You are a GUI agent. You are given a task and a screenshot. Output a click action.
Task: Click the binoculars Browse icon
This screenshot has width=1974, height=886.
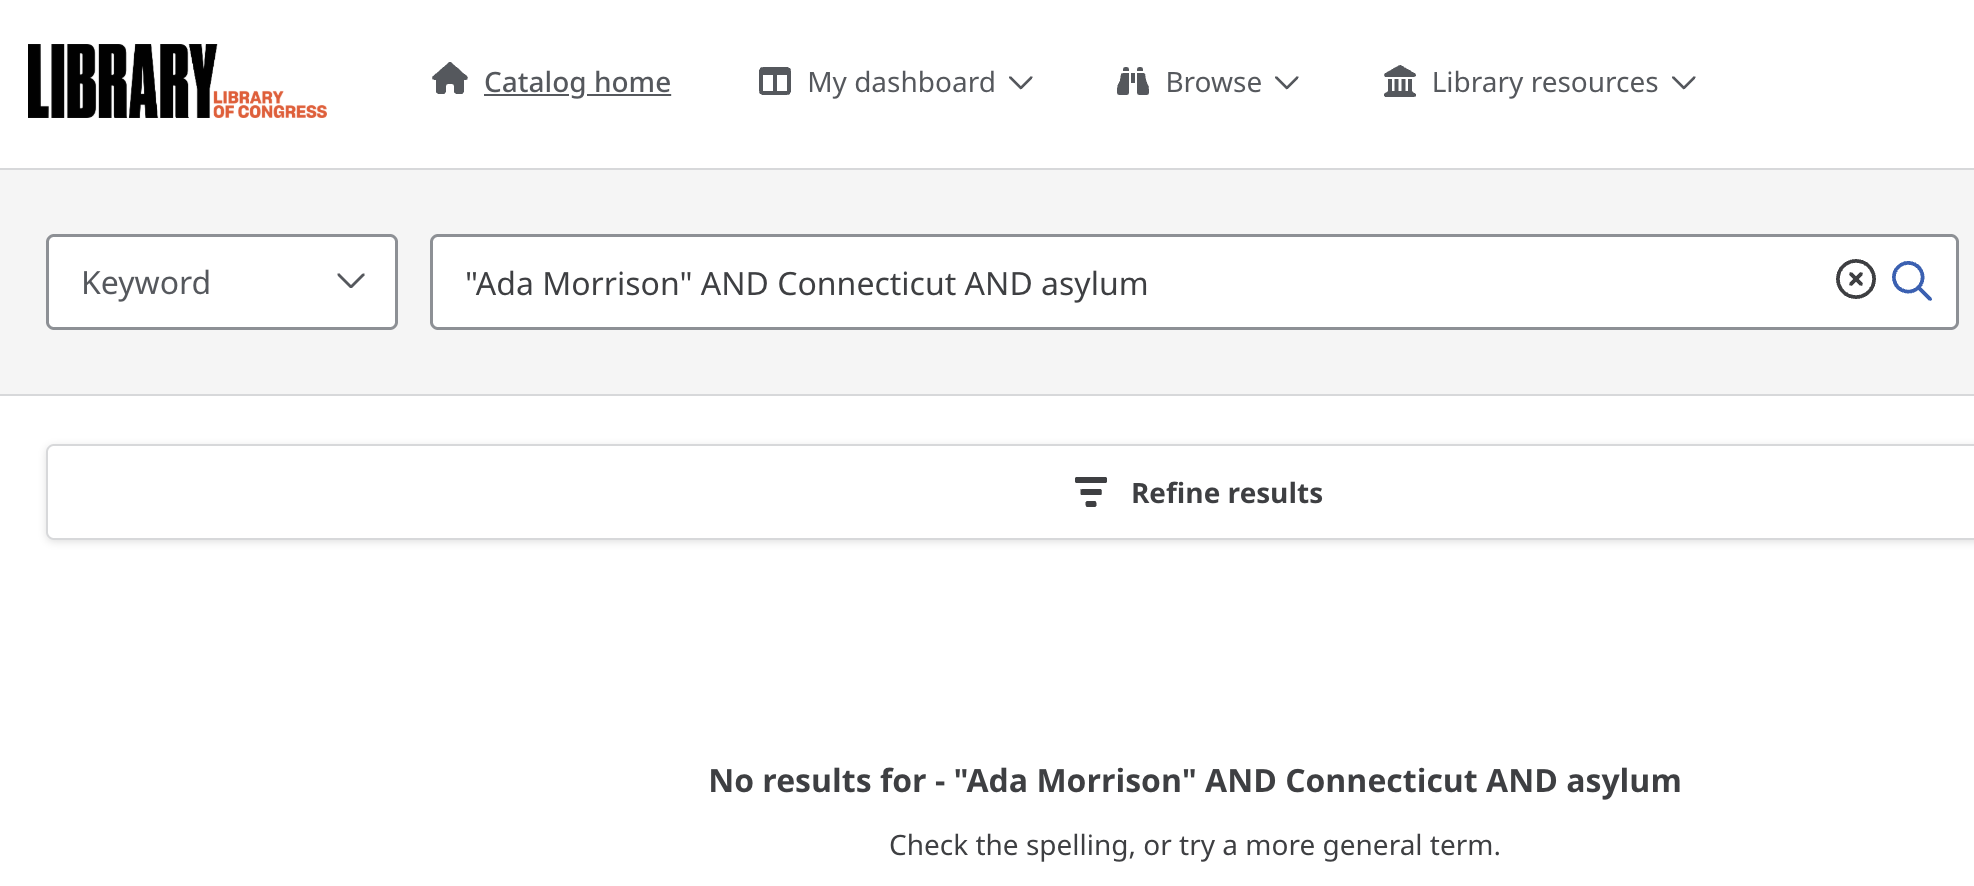[x=1133, y=81]
